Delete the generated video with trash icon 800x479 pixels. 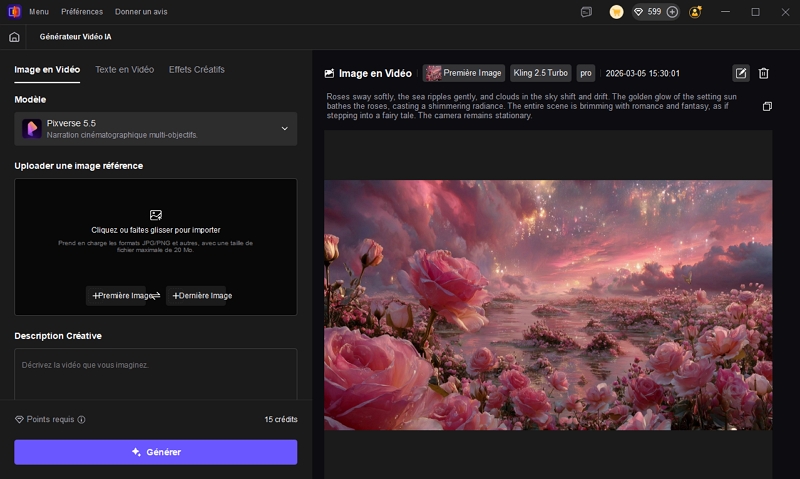tap(764, 73)
